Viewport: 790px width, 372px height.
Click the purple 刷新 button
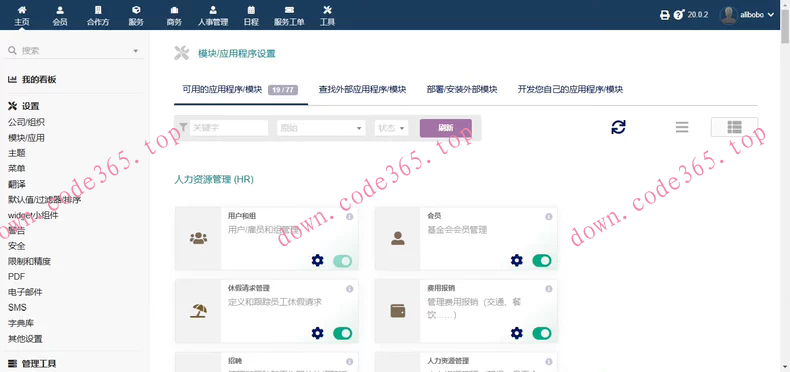point(446,128)
